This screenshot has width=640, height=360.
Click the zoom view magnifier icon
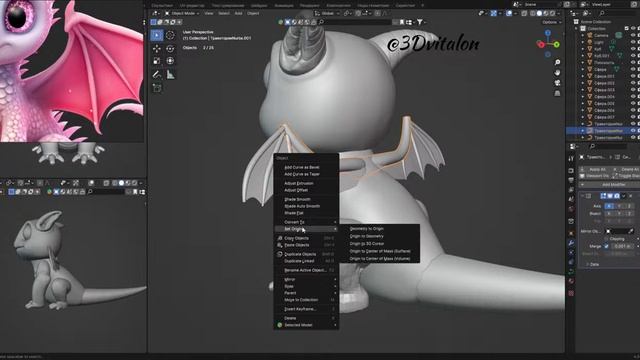[x=557, y=62]
